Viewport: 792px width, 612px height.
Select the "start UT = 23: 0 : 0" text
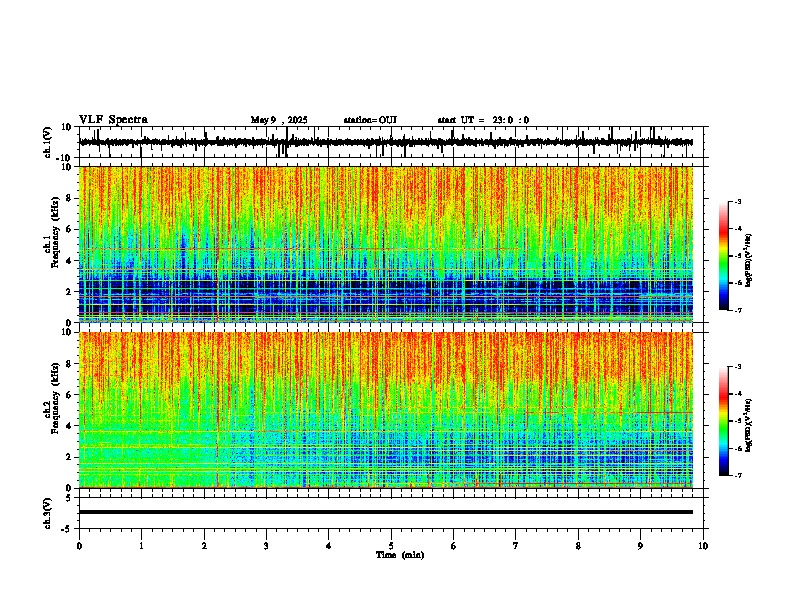click(483, 120)
